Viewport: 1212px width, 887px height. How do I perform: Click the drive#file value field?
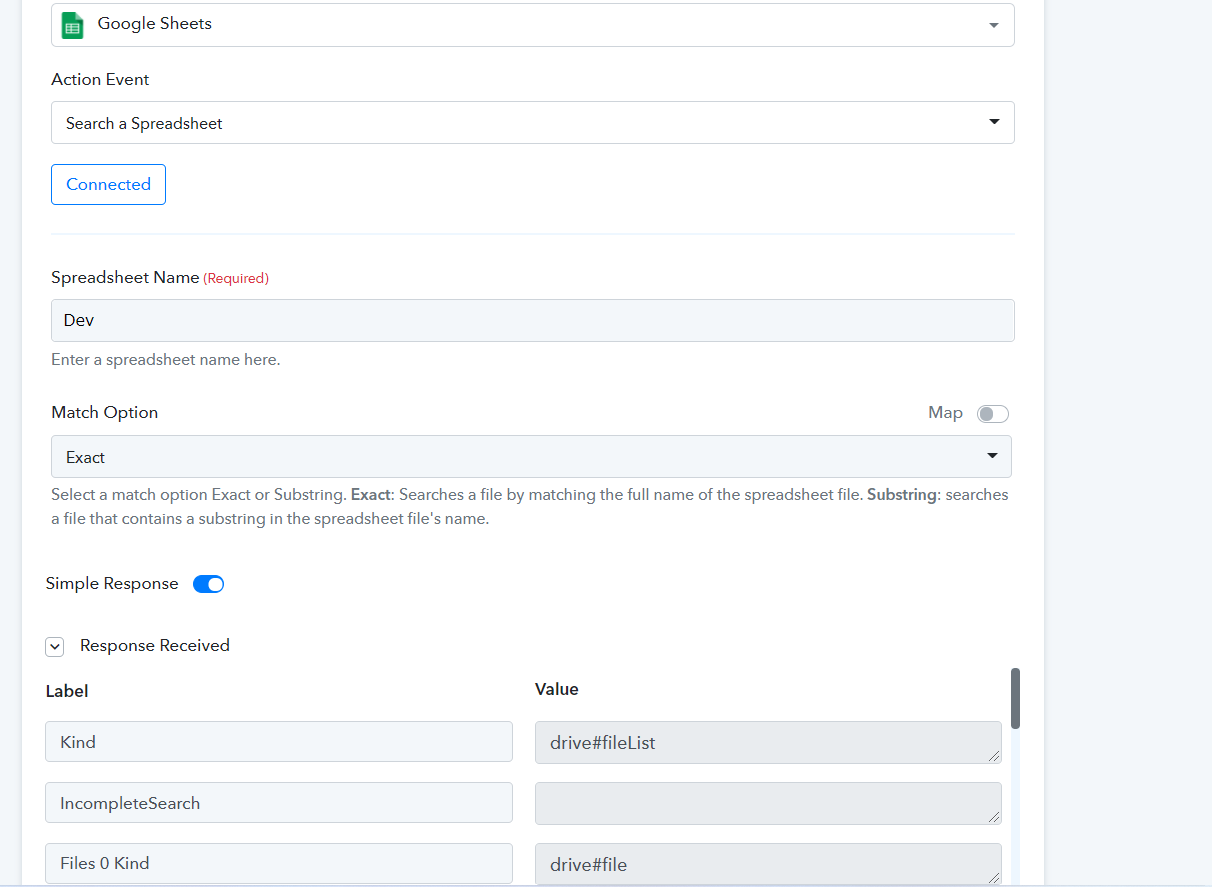(768, 864)
